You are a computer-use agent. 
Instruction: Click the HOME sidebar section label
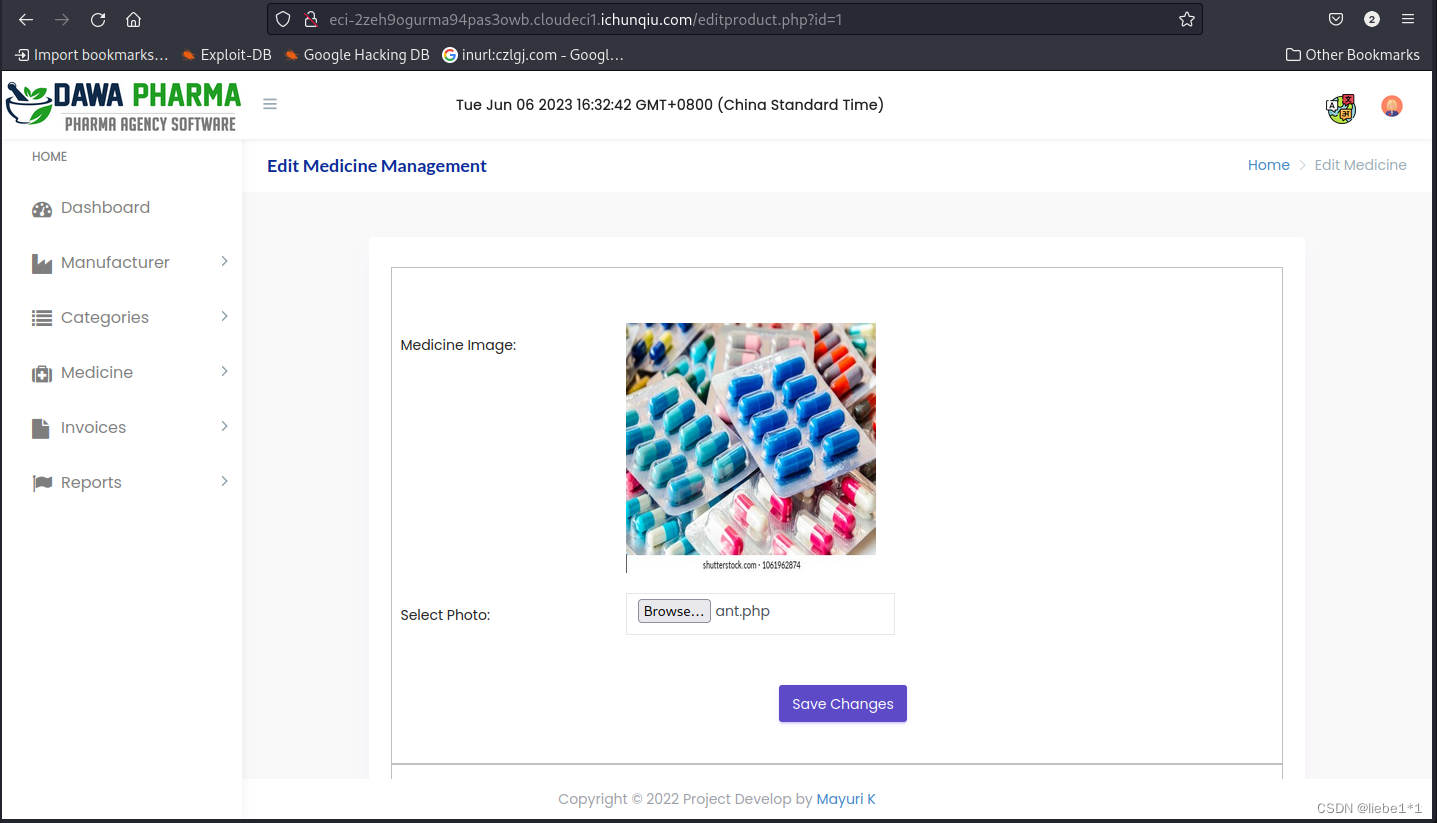(x=50, y=157)
